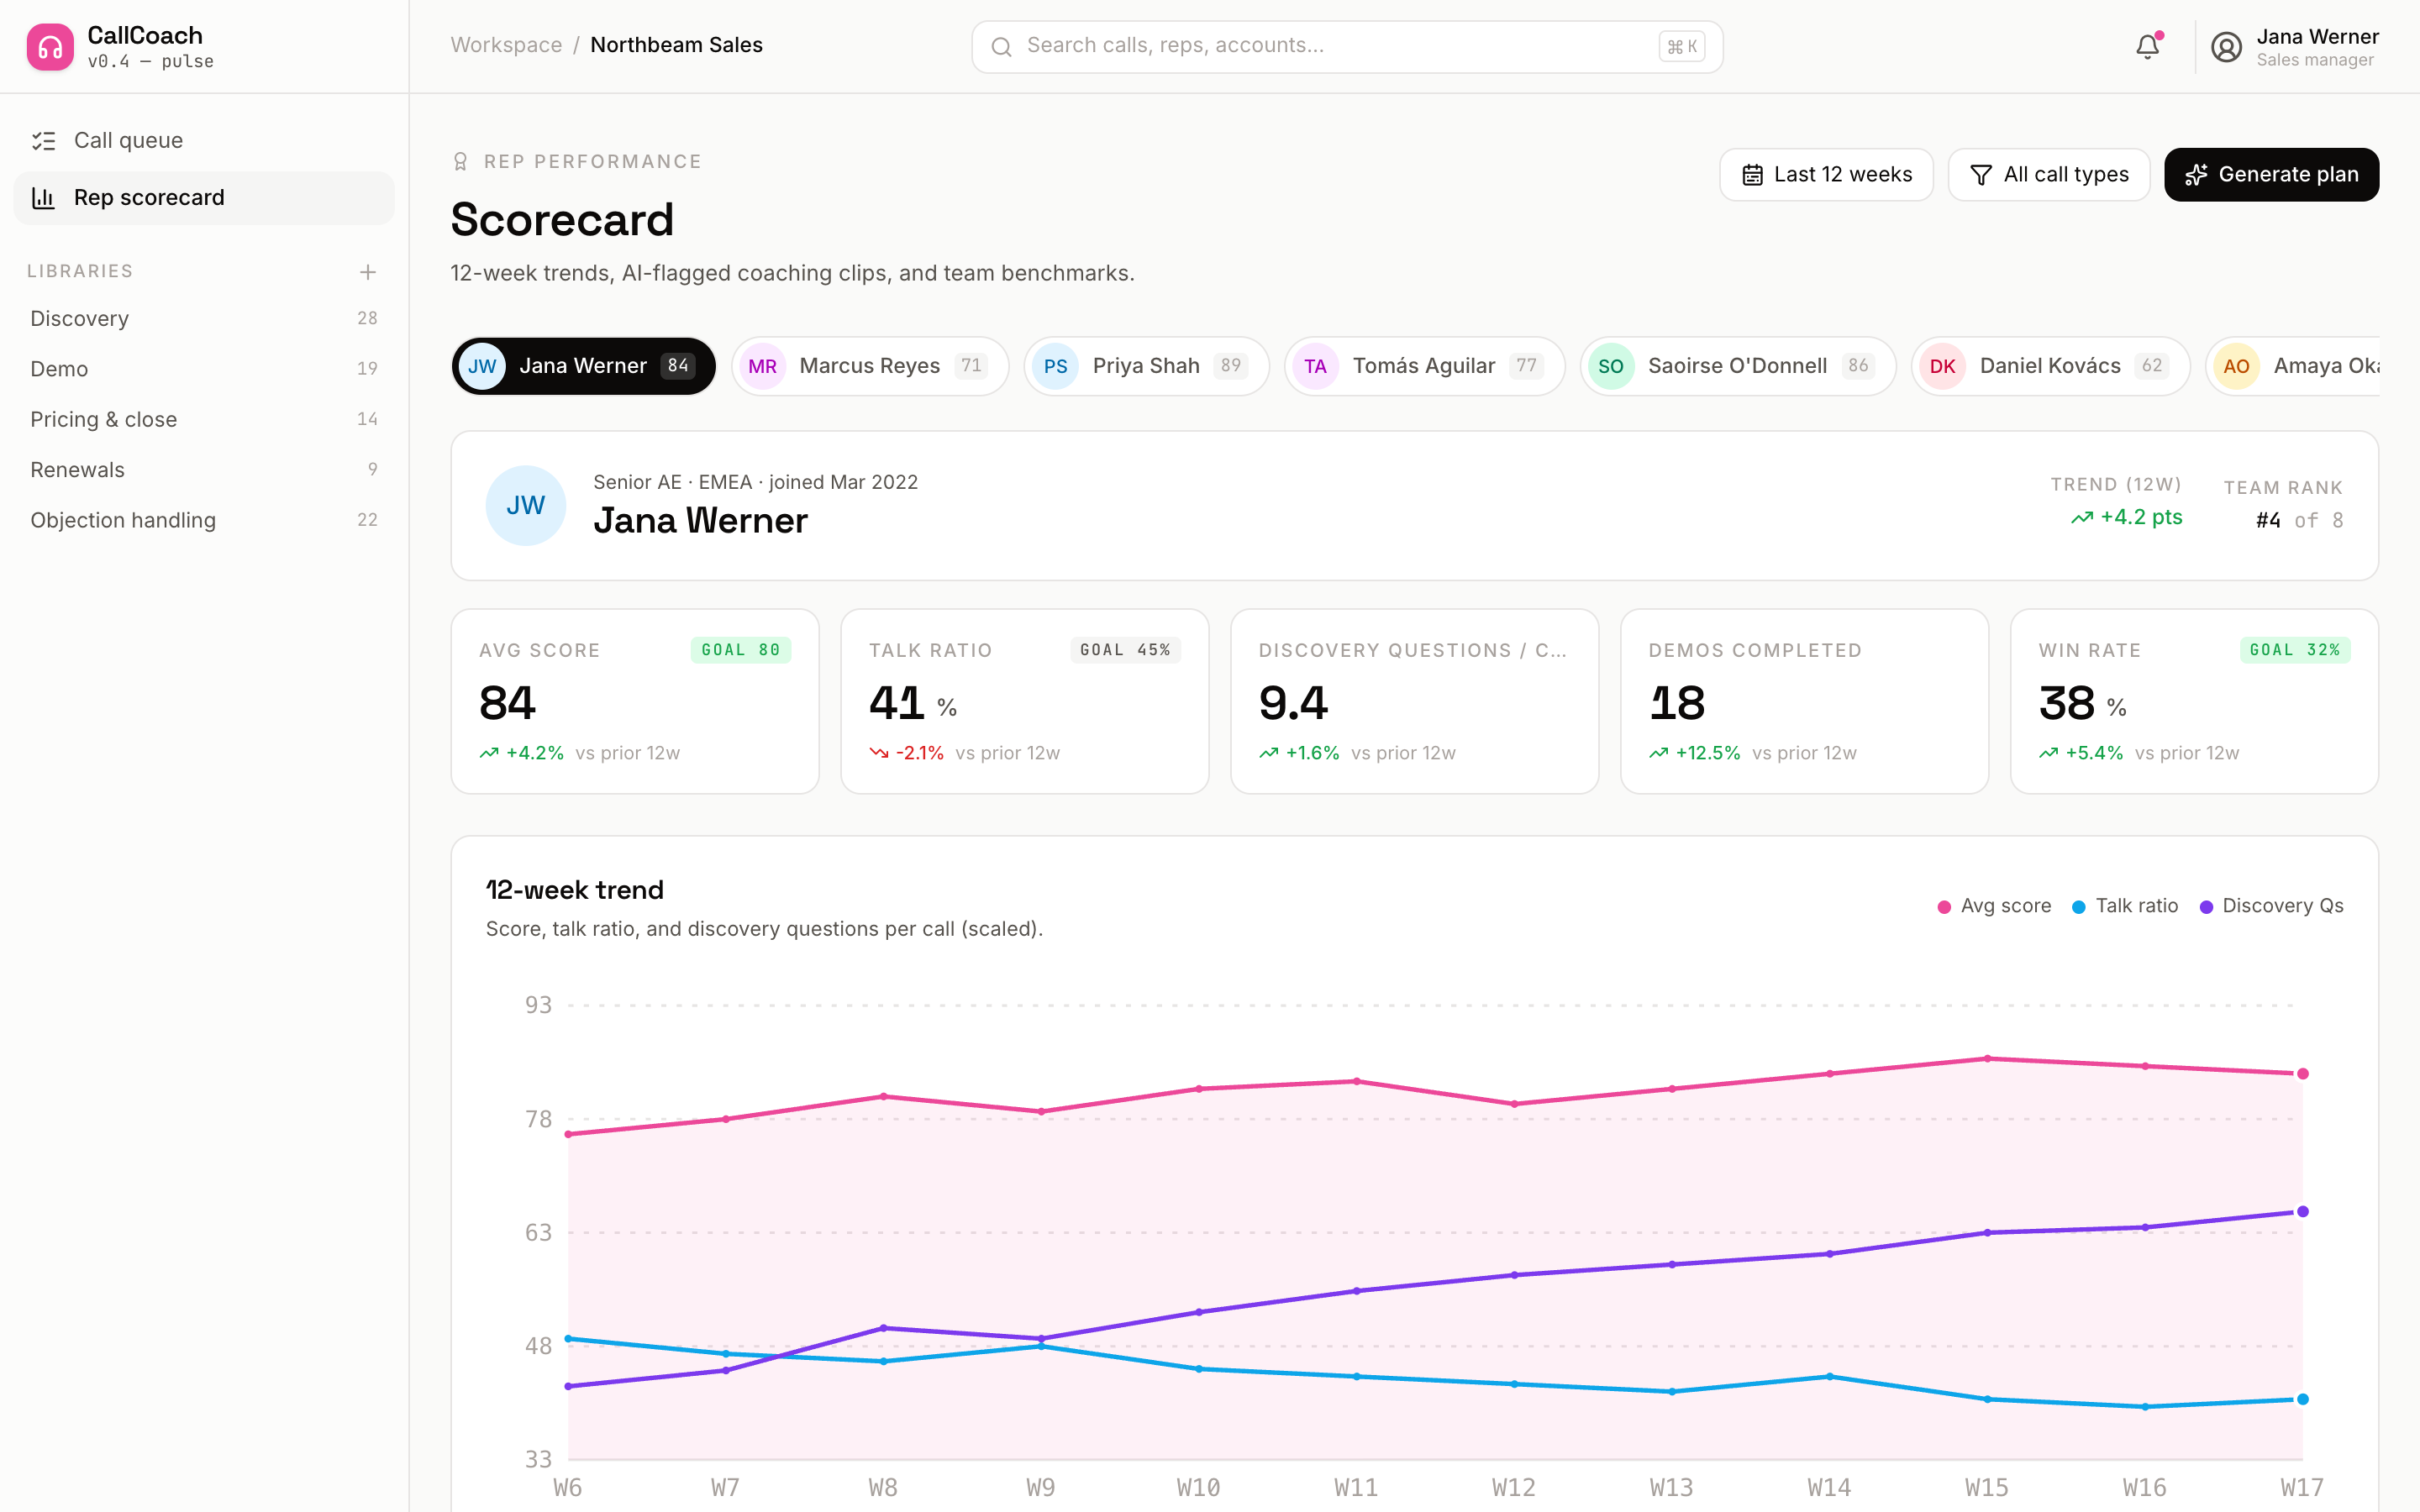Viewport: 2420px width, 1512px height.
Task: Open the Last 12 weeks date range
Action: tap(1826, 175)
